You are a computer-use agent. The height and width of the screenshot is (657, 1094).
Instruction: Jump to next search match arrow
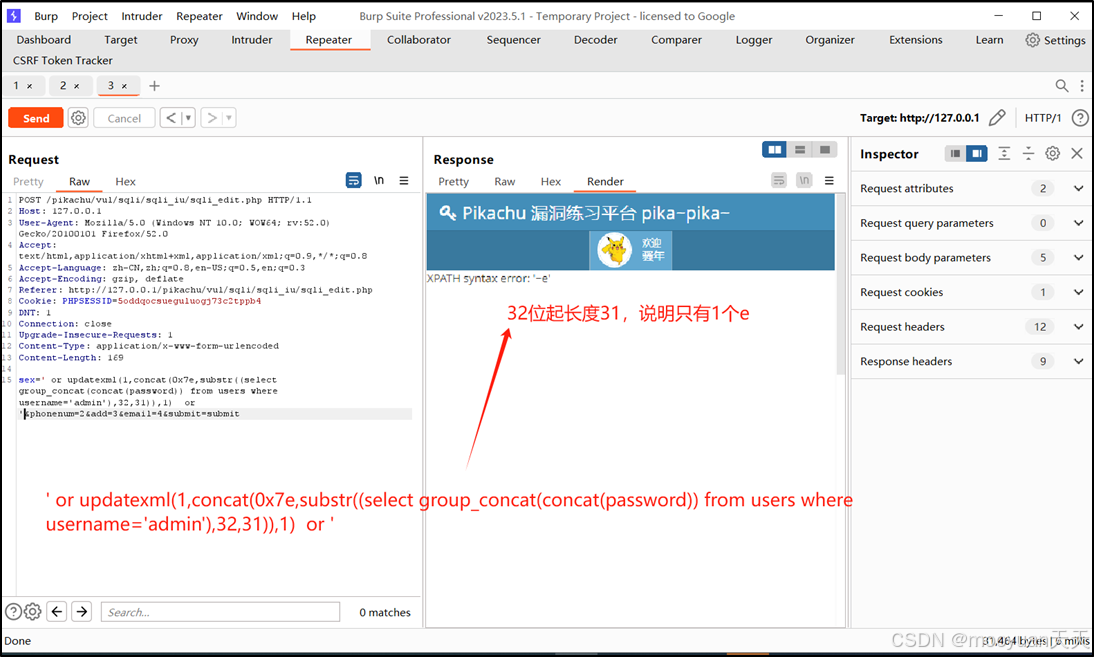click(x=82, y=612)
